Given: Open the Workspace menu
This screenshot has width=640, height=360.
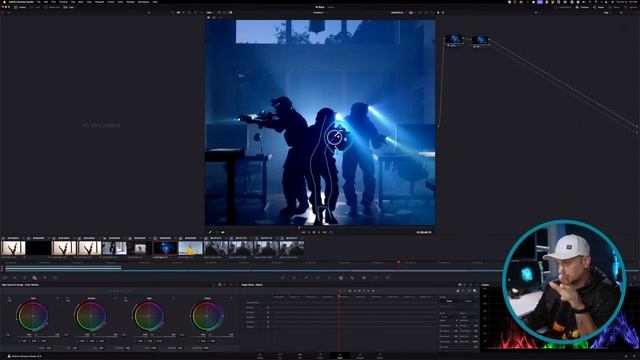Looking at the screenshot, I should (x=144, y=2).
